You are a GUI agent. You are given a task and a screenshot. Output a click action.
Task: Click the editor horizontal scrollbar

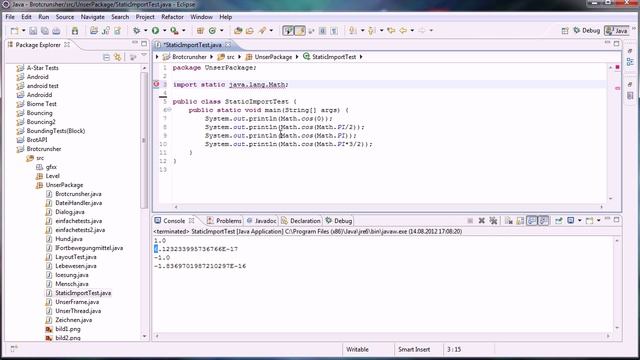point(388,207)
